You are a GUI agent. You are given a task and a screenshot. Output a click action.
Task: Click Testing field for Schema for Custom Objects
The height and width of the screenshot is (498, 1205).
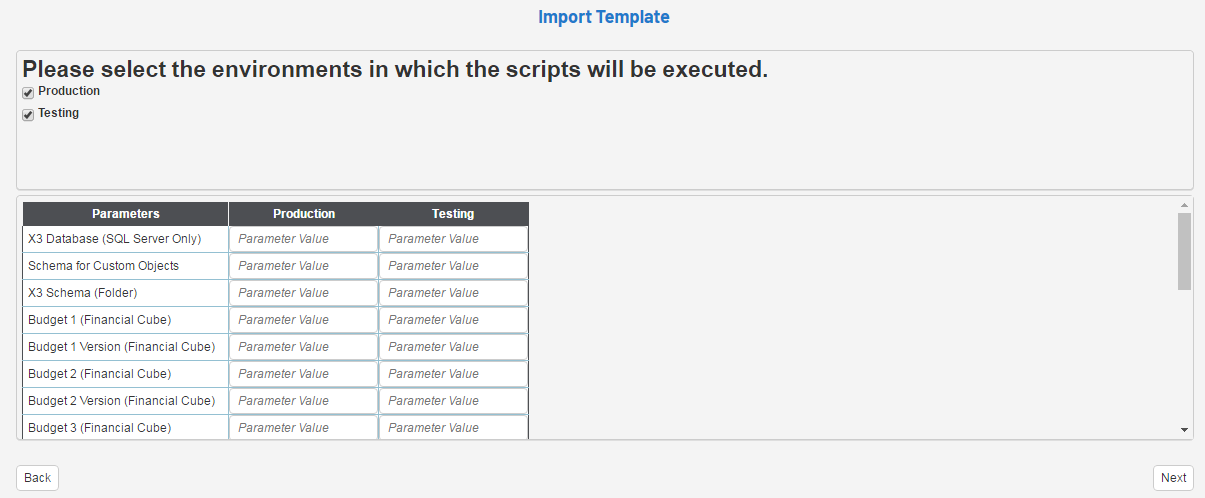pyautogui.click(x=453, y=266)
